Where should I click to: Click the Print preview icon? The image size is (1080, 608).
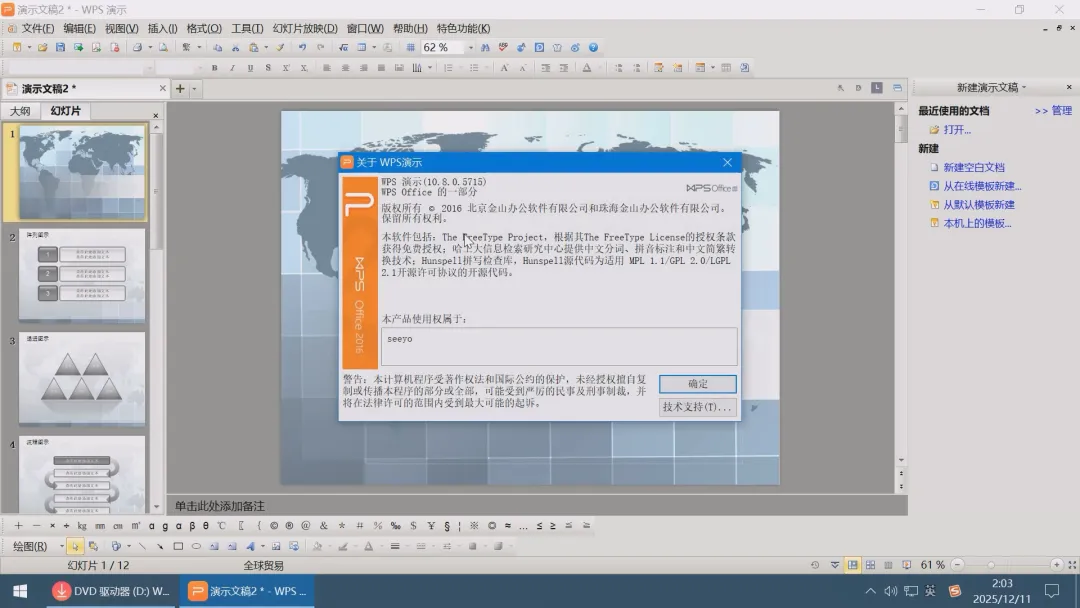pos(163,48)
